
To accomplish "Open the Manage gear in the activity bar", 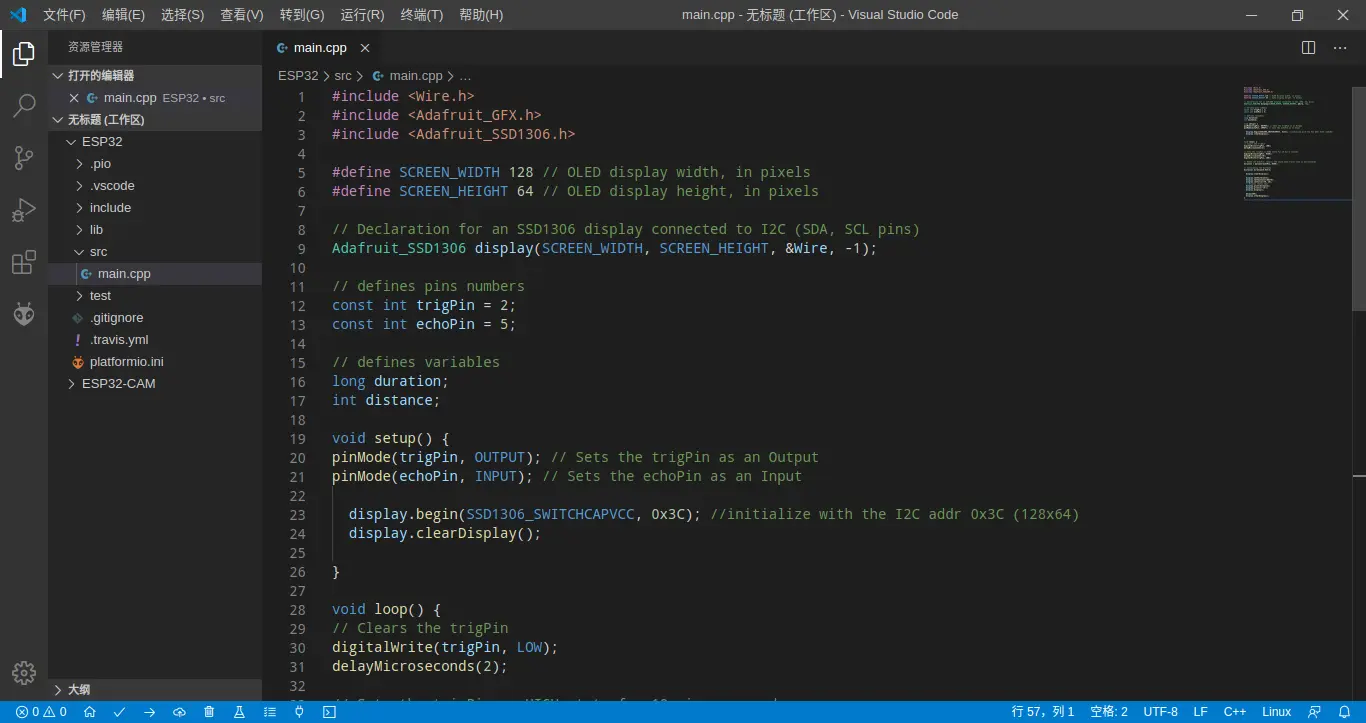I will 24,672.
